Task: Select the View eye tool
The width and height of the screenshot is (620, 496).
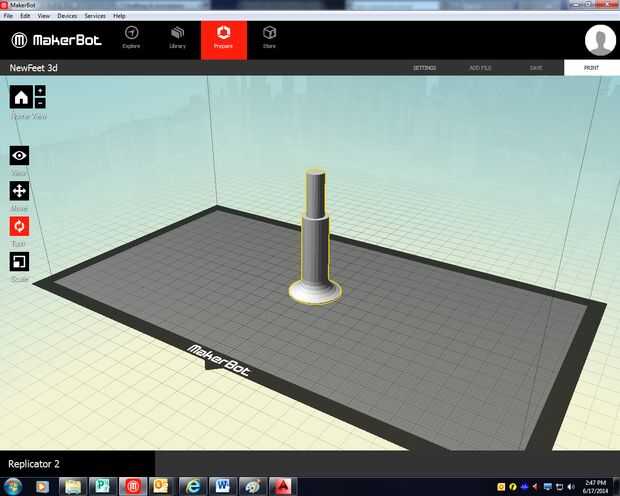Action: tap(19, 155)
